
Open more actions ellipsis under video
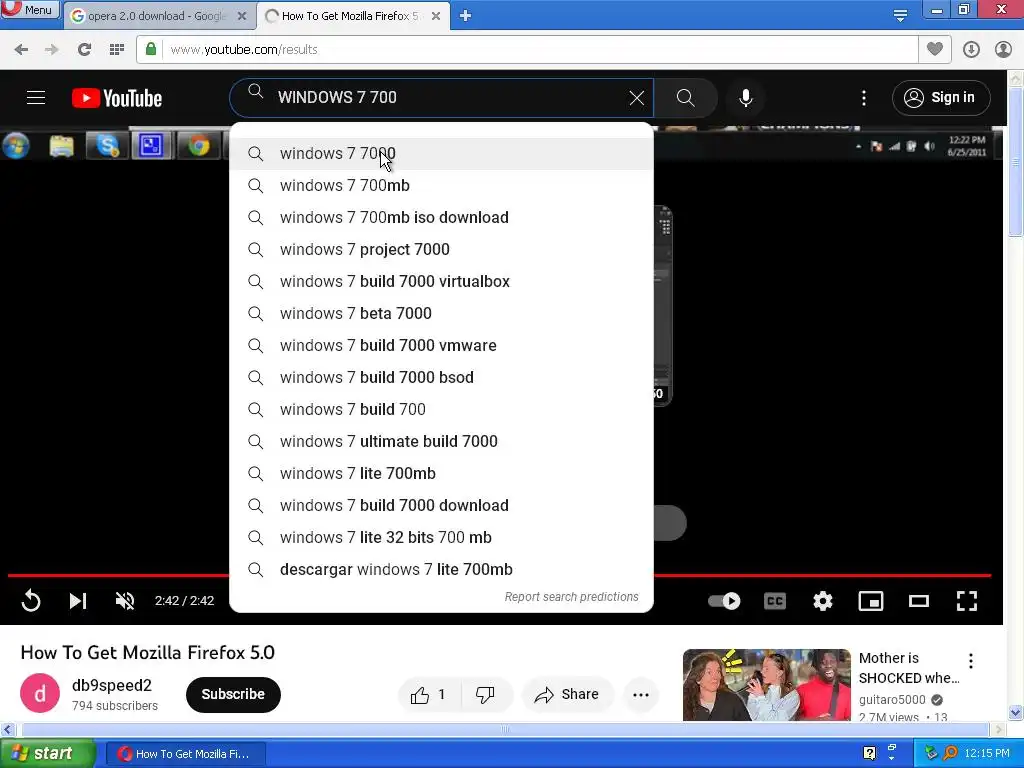tap(641, 695)
